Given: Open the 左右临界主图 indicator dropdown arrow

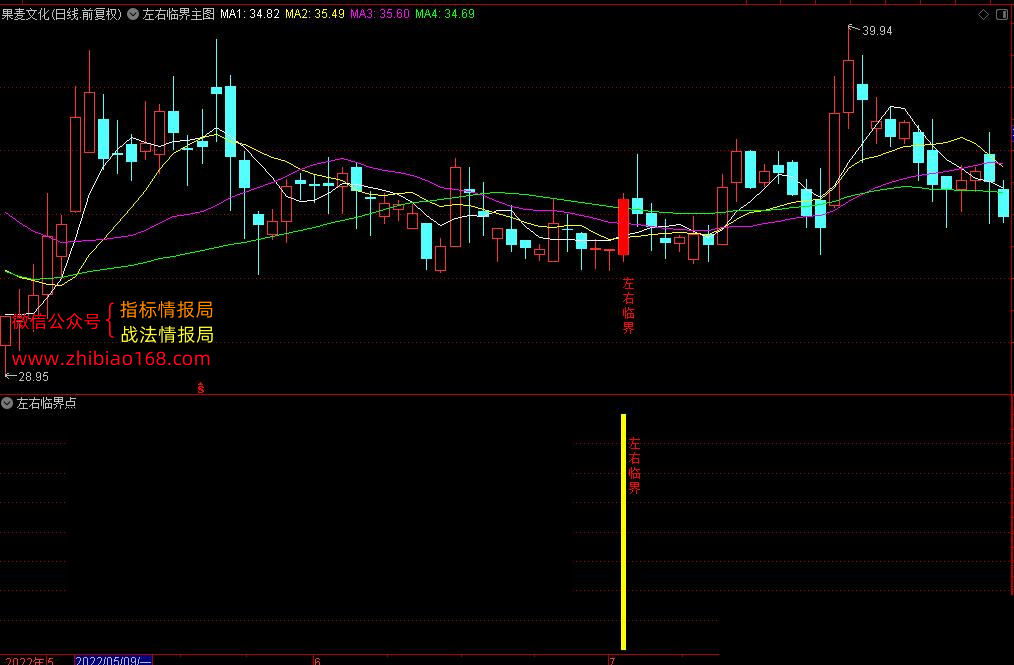Looking at the screenshot, I should point(133,14).
